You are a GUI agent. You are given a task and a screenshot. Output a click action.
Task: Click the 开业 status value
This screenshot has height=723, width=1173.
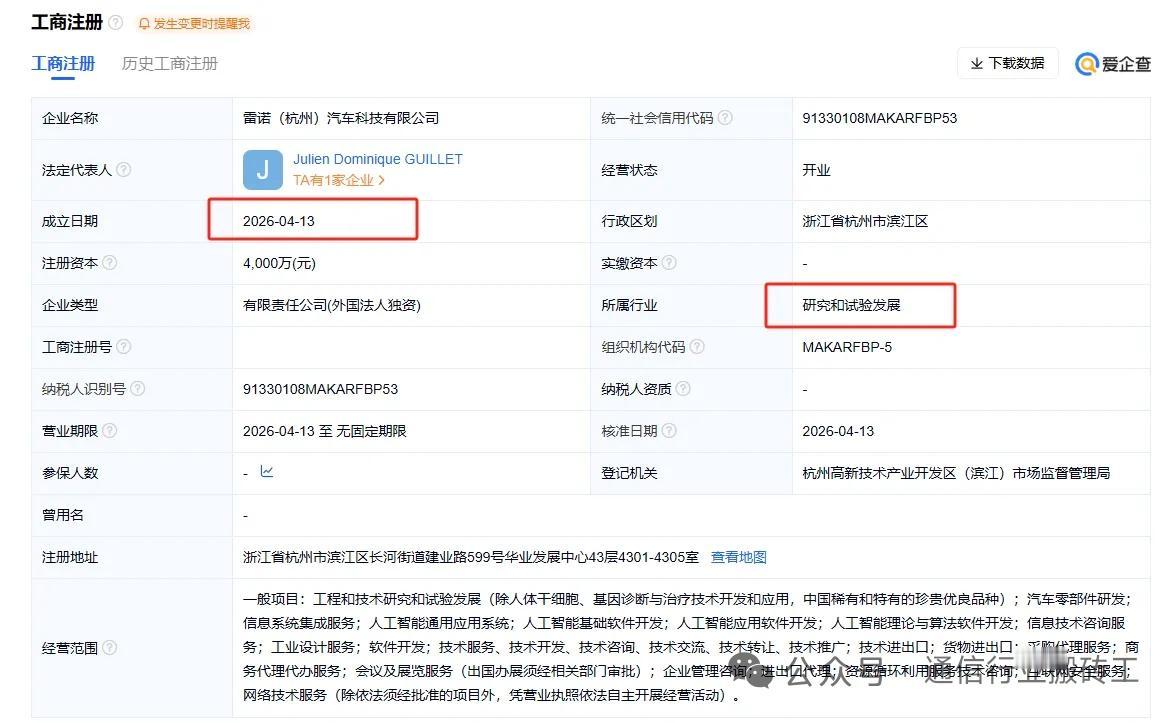click(x=816, y=170)
